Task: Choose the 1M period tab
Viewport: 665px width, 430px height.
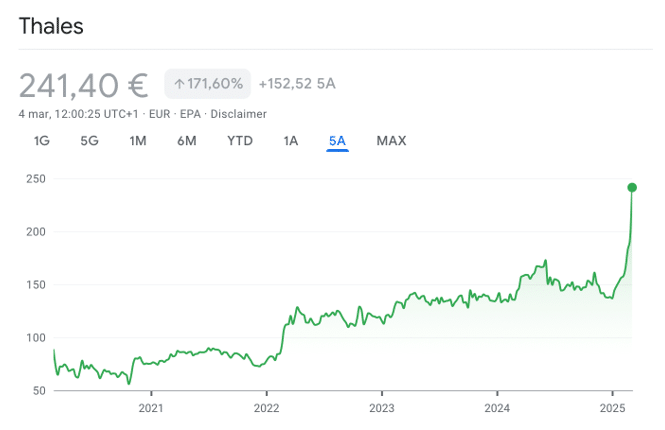Action: coord(138,141)
